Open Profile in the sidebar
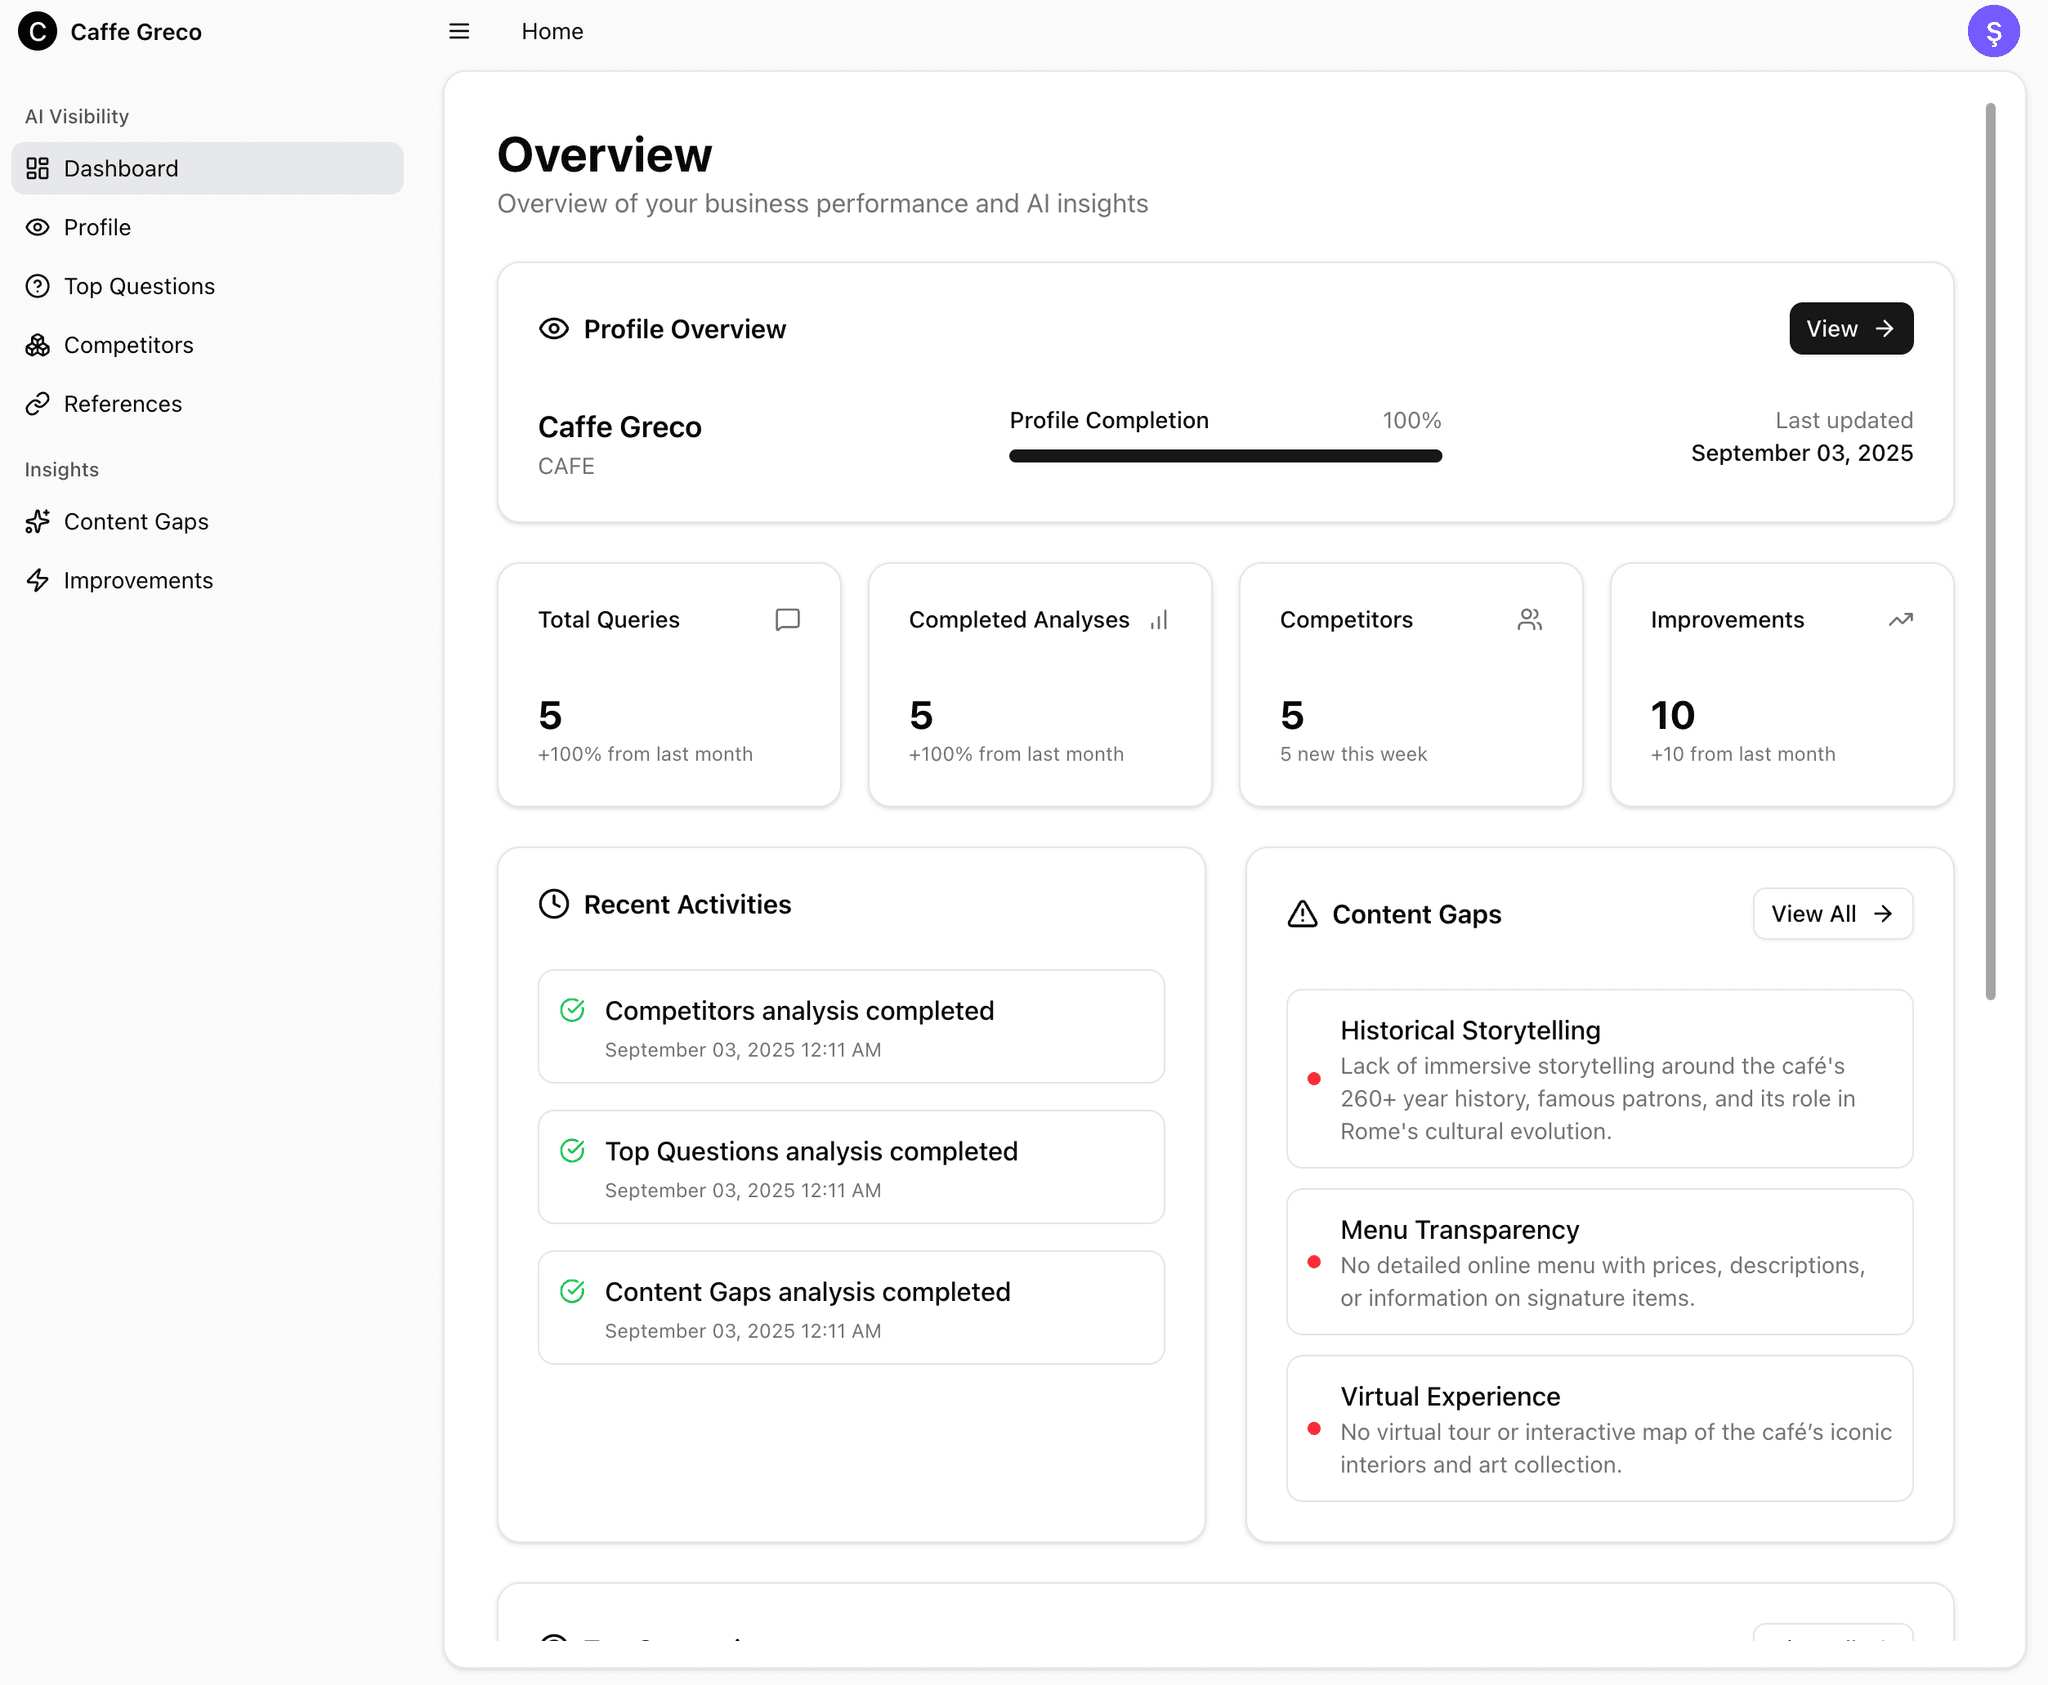Viewport: 2048px width, 1685px height. coord(97,227)
